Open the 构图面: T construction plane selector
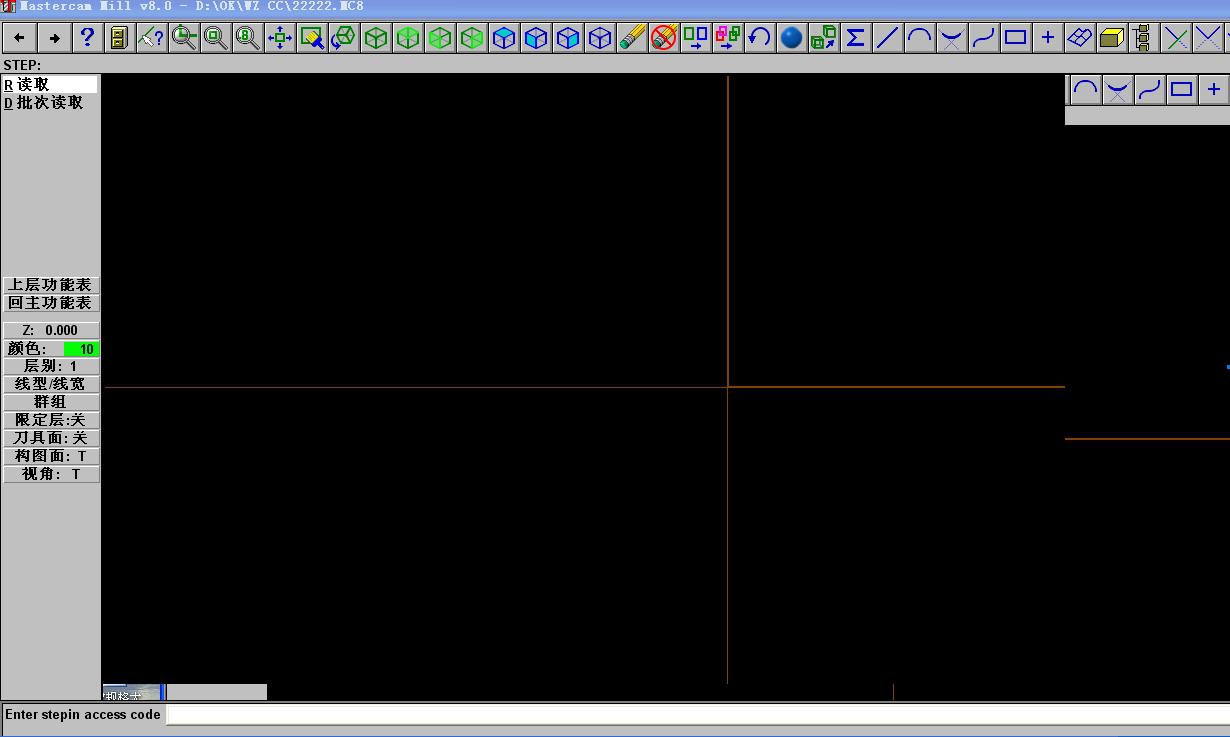This screenshot has height=737, width=1230. tap(51, 456)
